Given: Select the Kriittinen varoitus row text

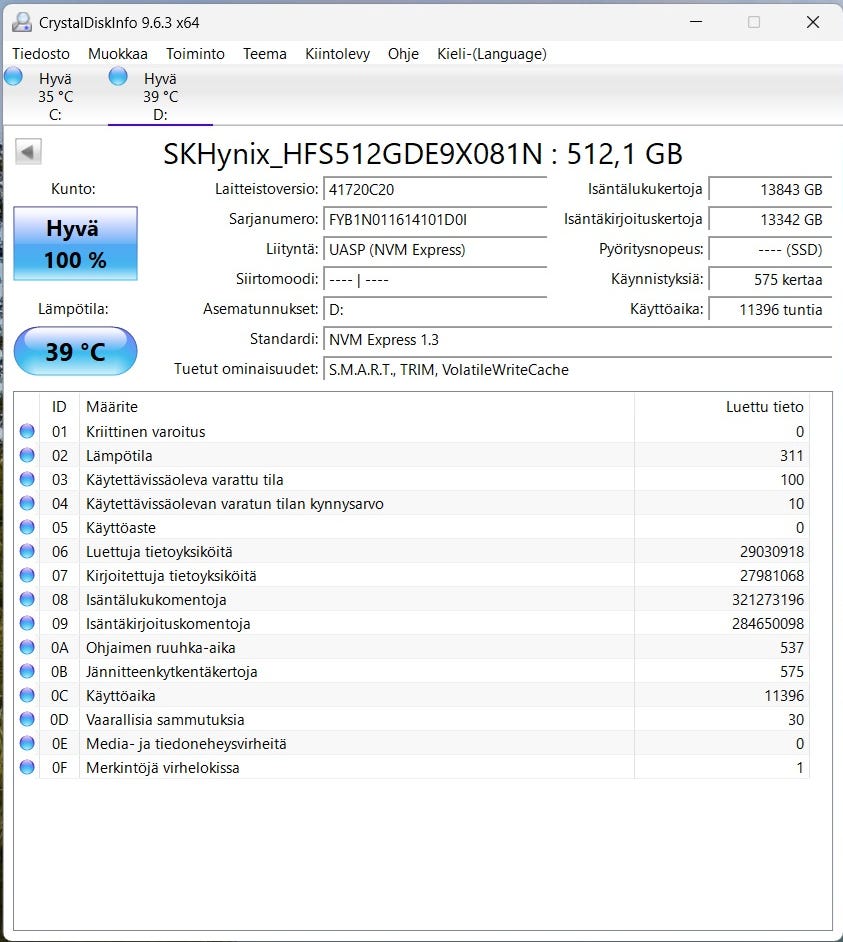Looking at the screenshot, I should (x=145, y=431).
